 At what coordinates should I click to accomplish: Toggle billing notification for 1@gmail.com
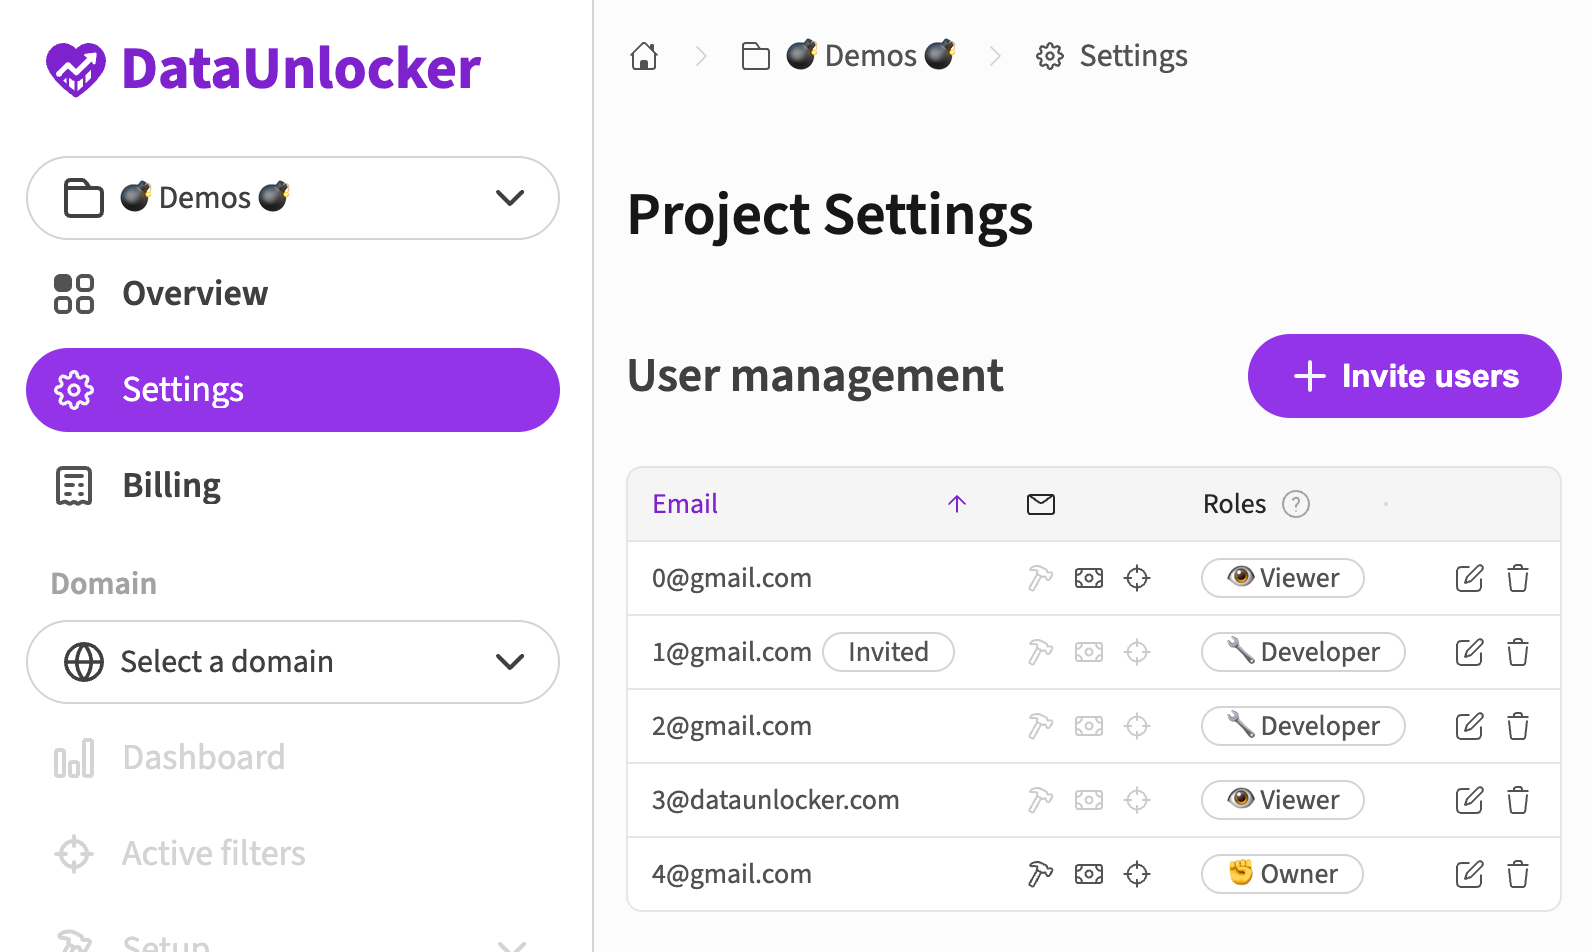coord(1089,652)
